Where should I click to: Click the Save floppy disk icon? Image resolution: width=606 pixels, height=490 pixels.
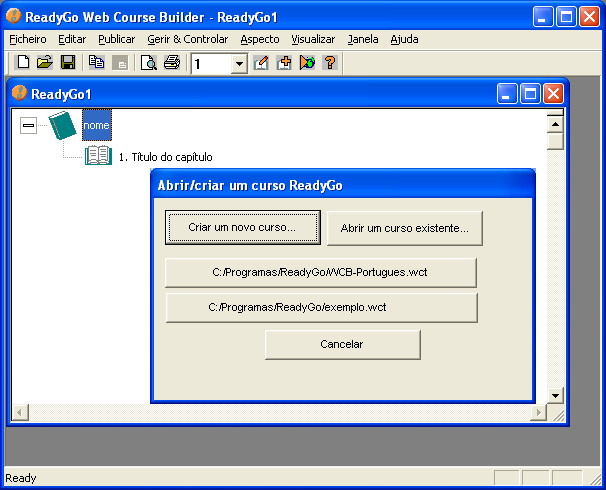[68, 63]
